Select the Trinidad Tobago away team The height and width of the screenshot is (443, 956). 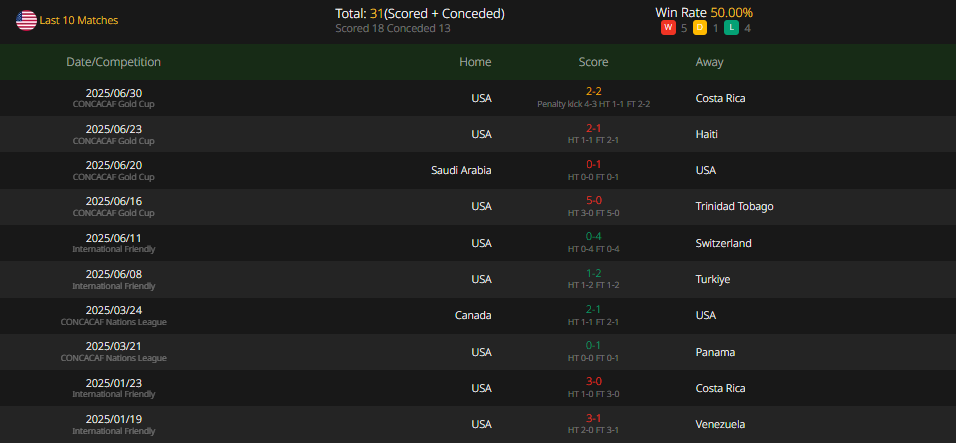point(735,206)
